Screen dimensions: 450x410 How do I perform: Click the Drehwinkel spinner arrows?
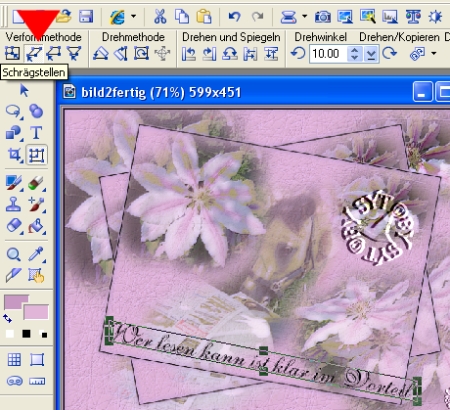[x=355, y=54]
